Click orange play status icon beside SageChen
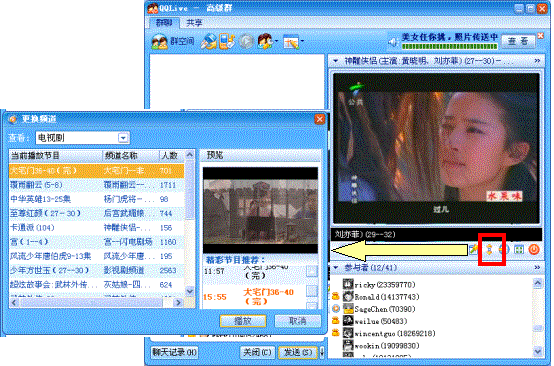The width and height of the screenshot is (554, 366). click(x=336, y=309)
